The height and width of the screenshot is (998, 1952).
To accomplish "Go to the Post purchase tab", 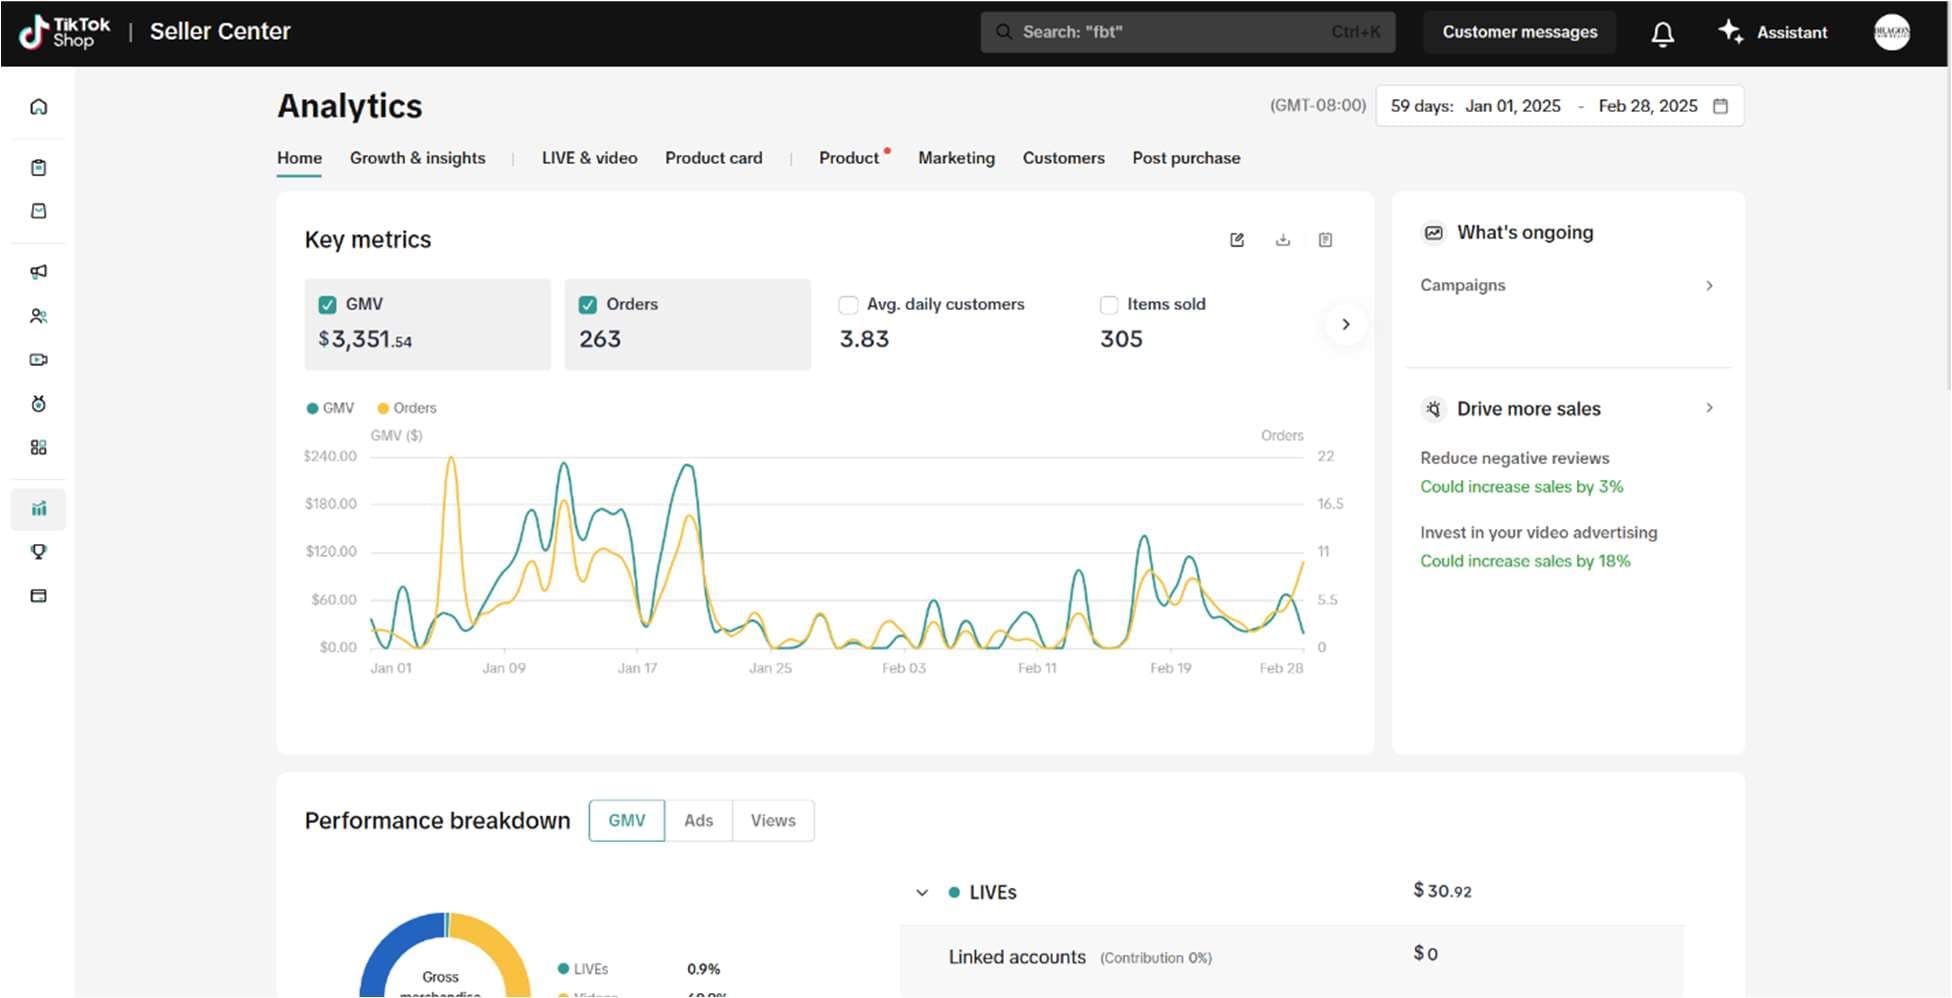I will click(1186, 158).
